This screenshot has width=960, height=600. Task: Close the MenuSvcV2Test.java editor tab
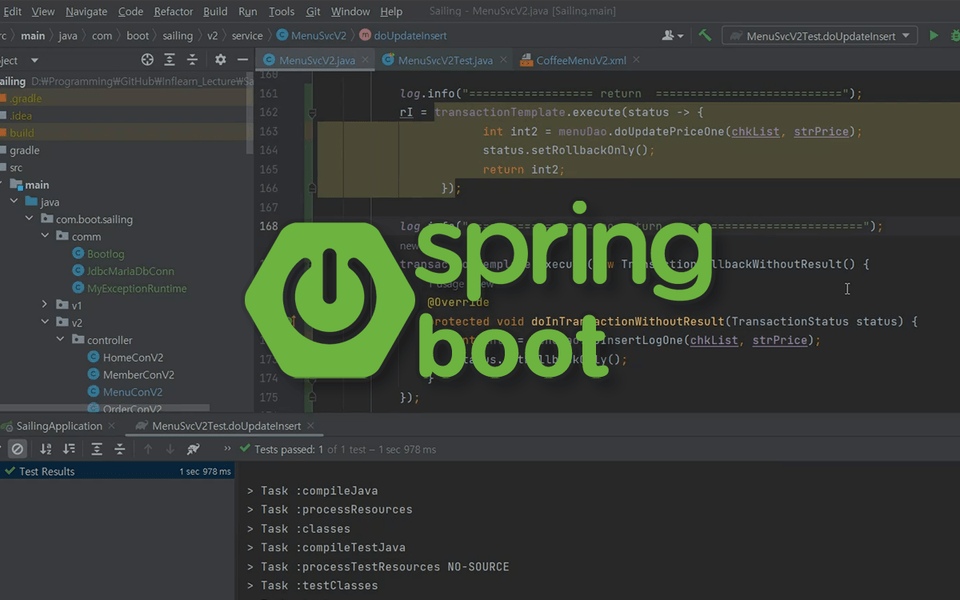pos(503,59)
